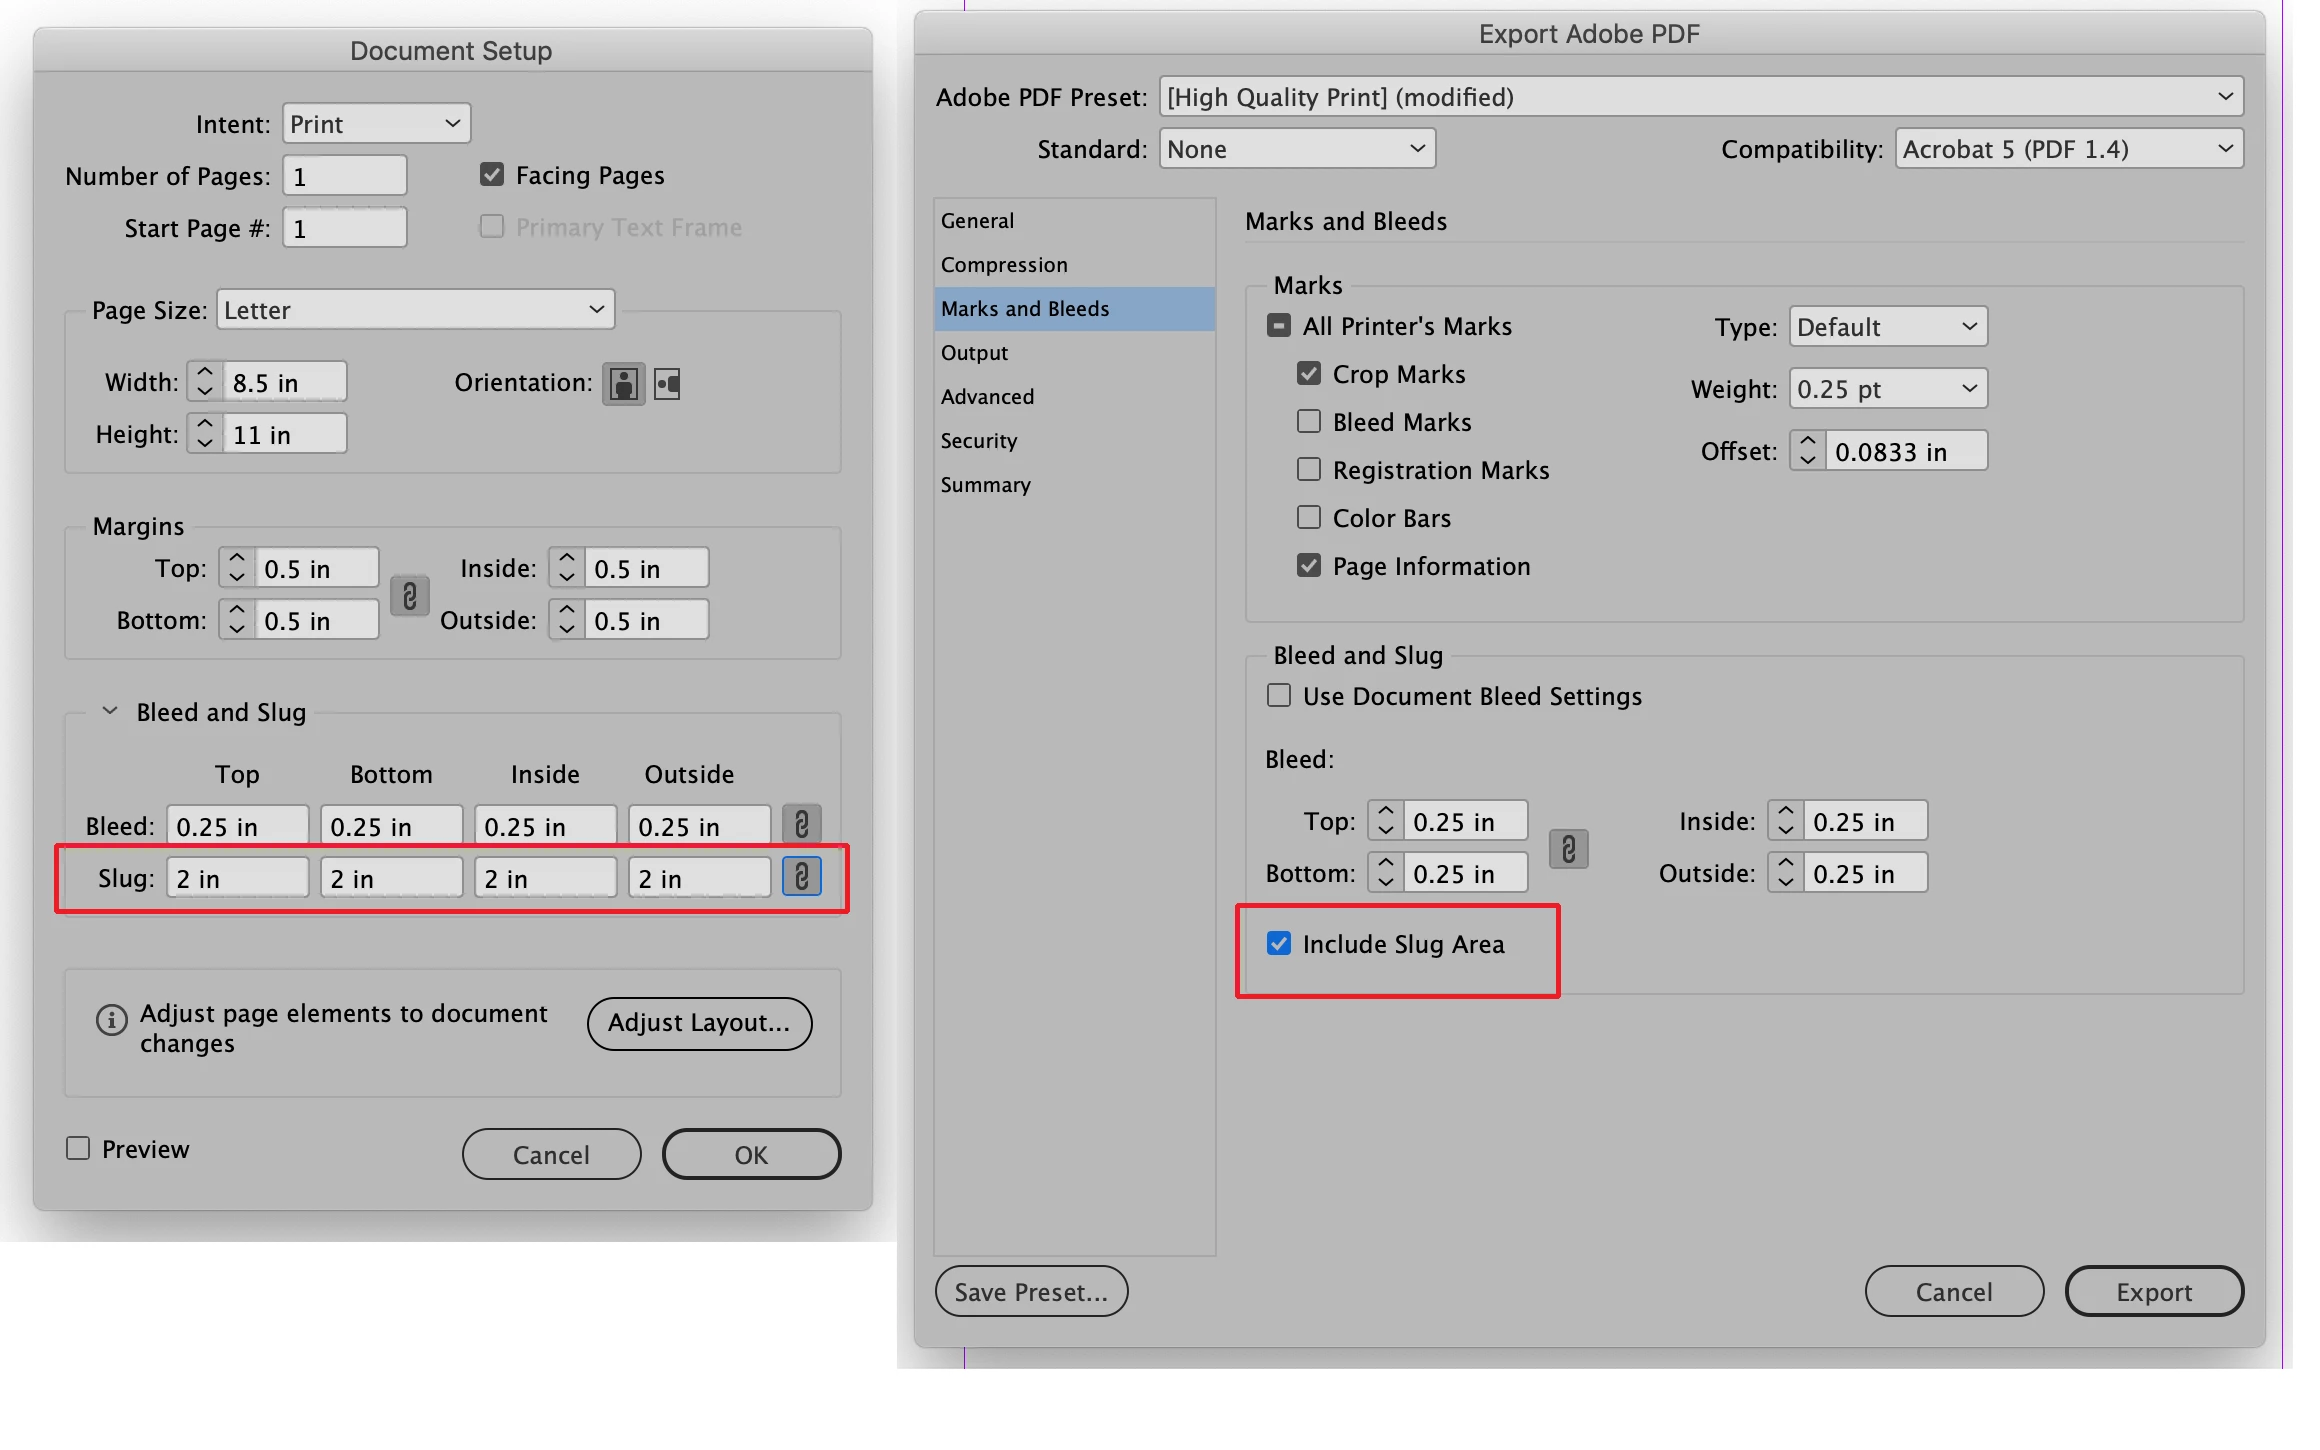2320x1450 pixels.
Task: Toggle the margins chain link icon
Action: click(409, 595)
